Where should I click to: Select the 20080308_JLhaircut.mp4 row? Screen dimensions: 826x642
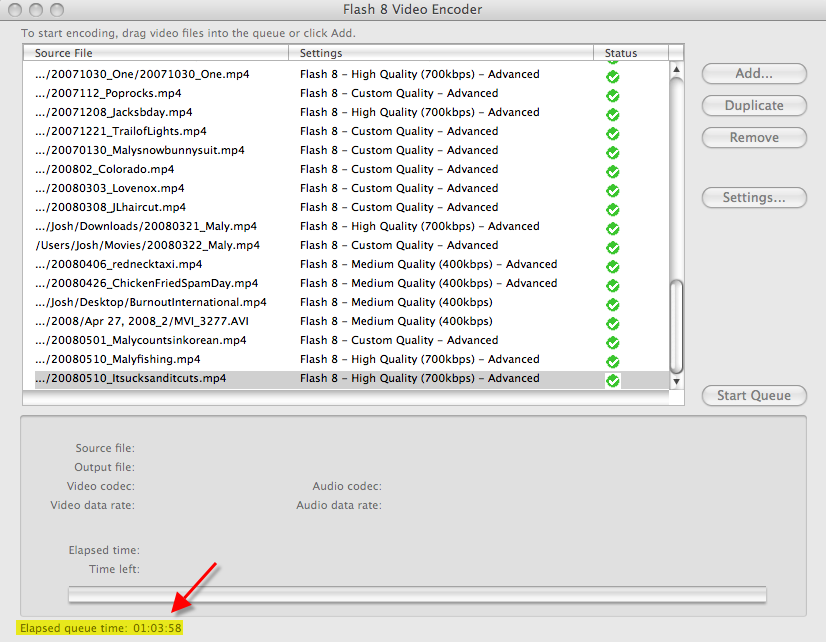pyautogui.click(x=346, y=207)
